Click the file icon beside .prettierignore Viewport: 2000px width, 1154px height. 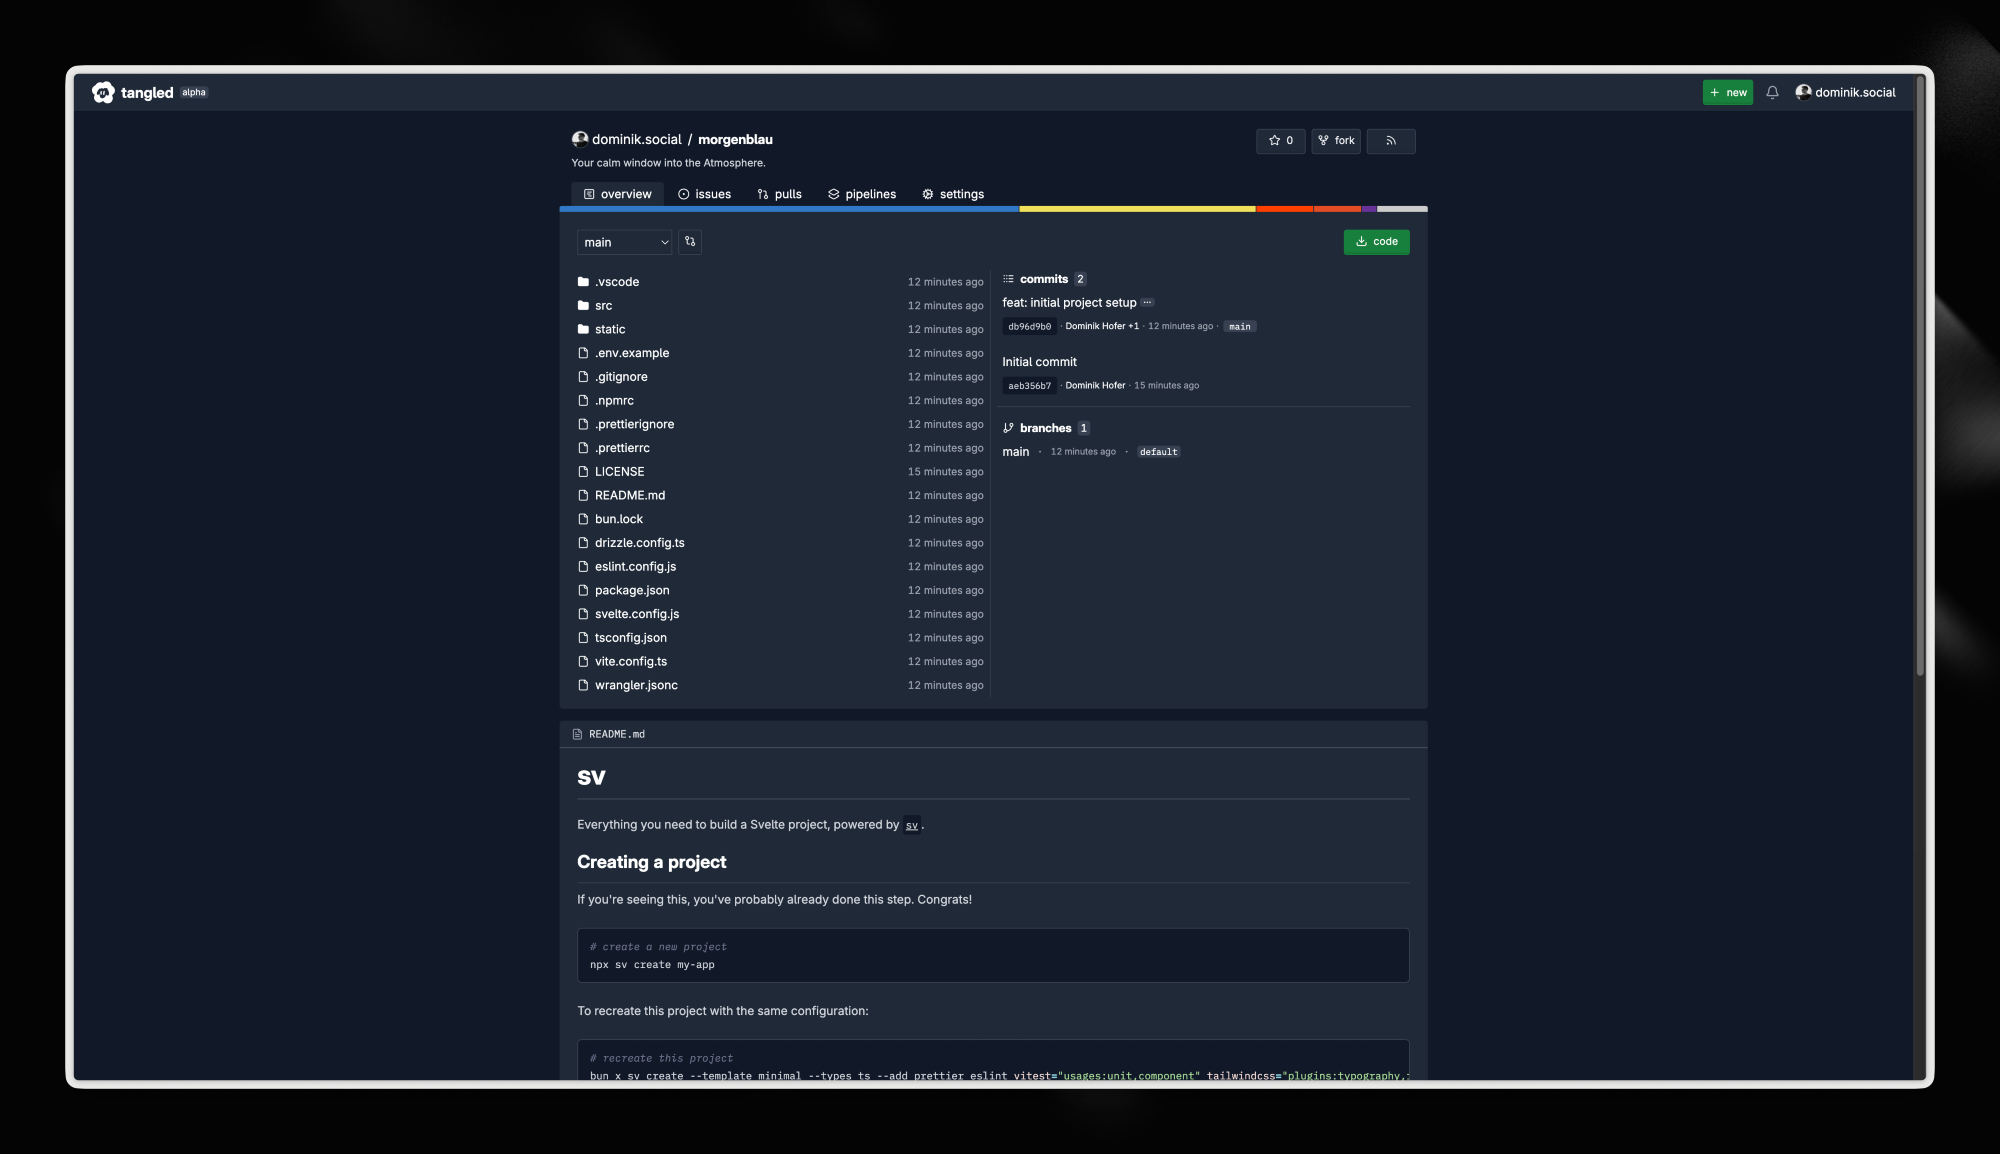(x=583, y=425)
